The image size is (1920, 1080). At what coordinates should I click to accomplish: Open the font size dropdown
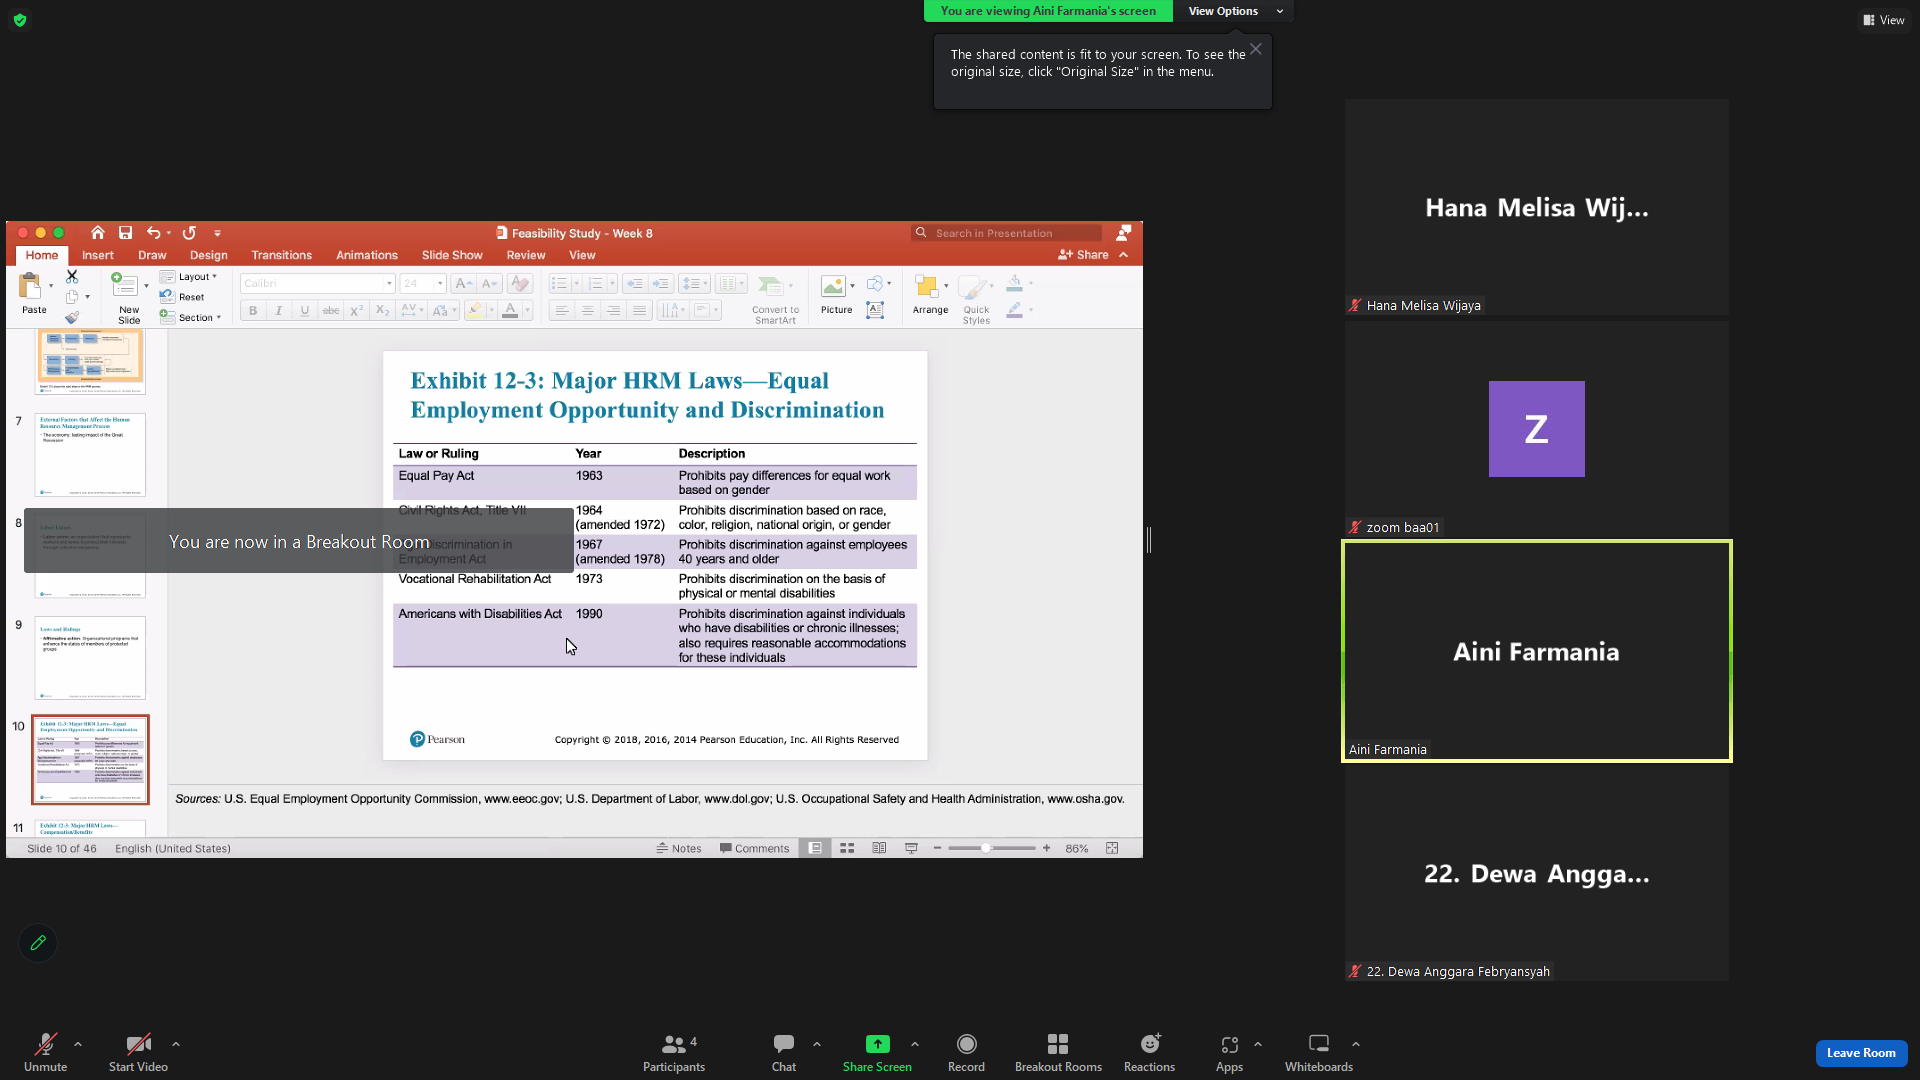[440, 284]
